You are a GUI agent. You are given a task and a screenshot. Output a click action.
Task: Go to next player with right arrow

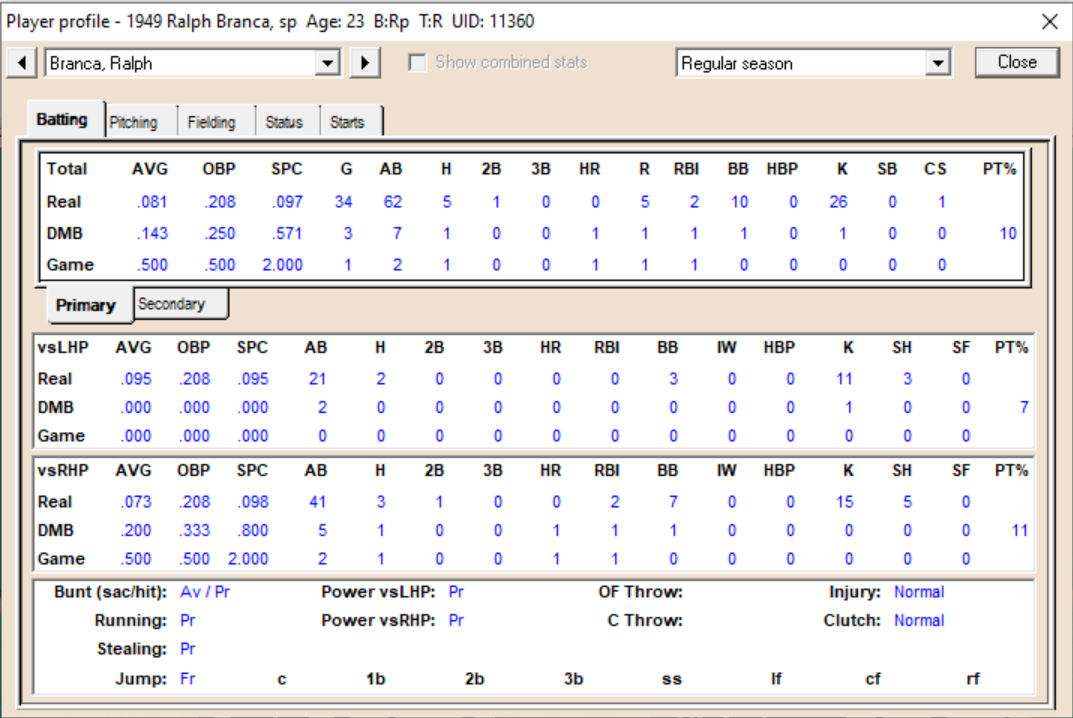pyautogui.click(x=365, y=63)
